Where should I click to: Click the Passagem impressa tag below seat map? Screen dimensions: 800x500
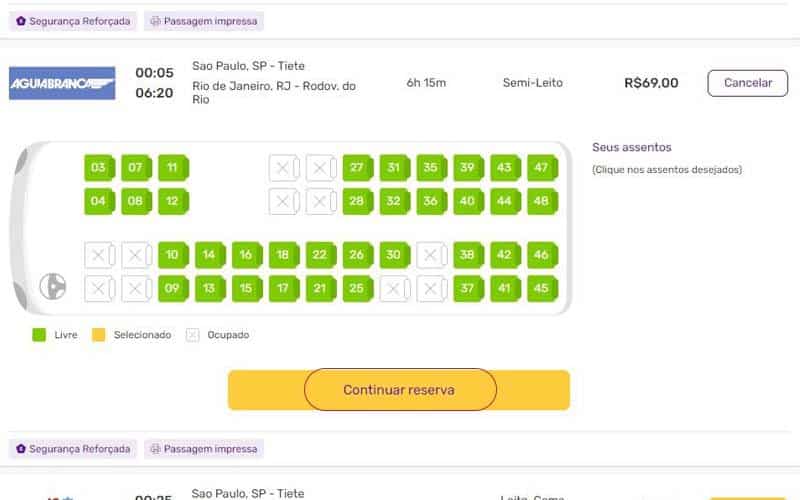(x=204, y=449)
